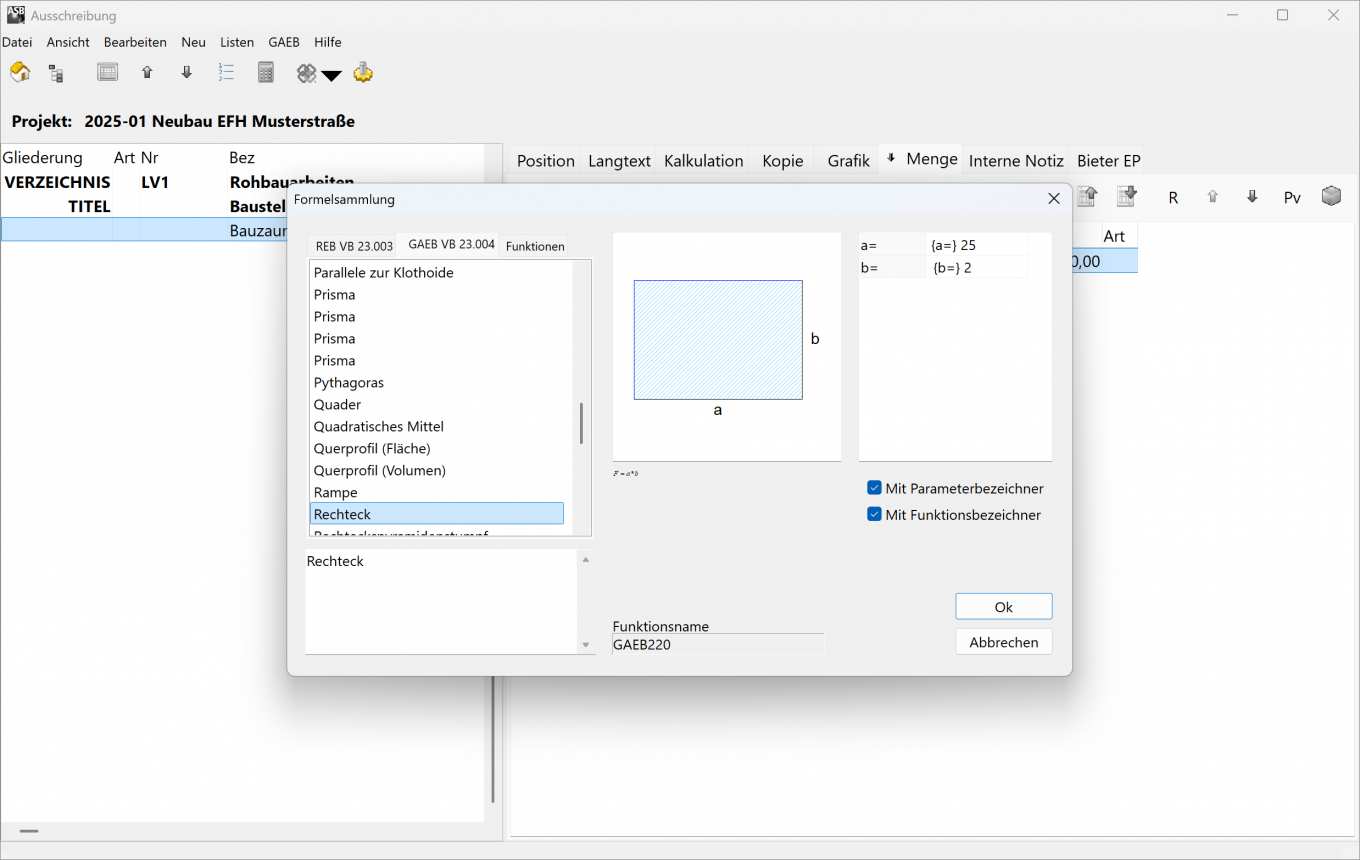This screenshot has width=1360, height=860.
Task: Click the table grid icon in main toolbar
Action: pos(107,72)
